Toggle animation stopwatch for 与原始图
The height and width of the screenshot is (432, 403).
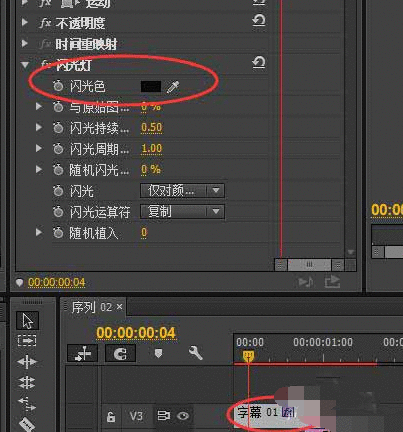(x=58, y=107)
